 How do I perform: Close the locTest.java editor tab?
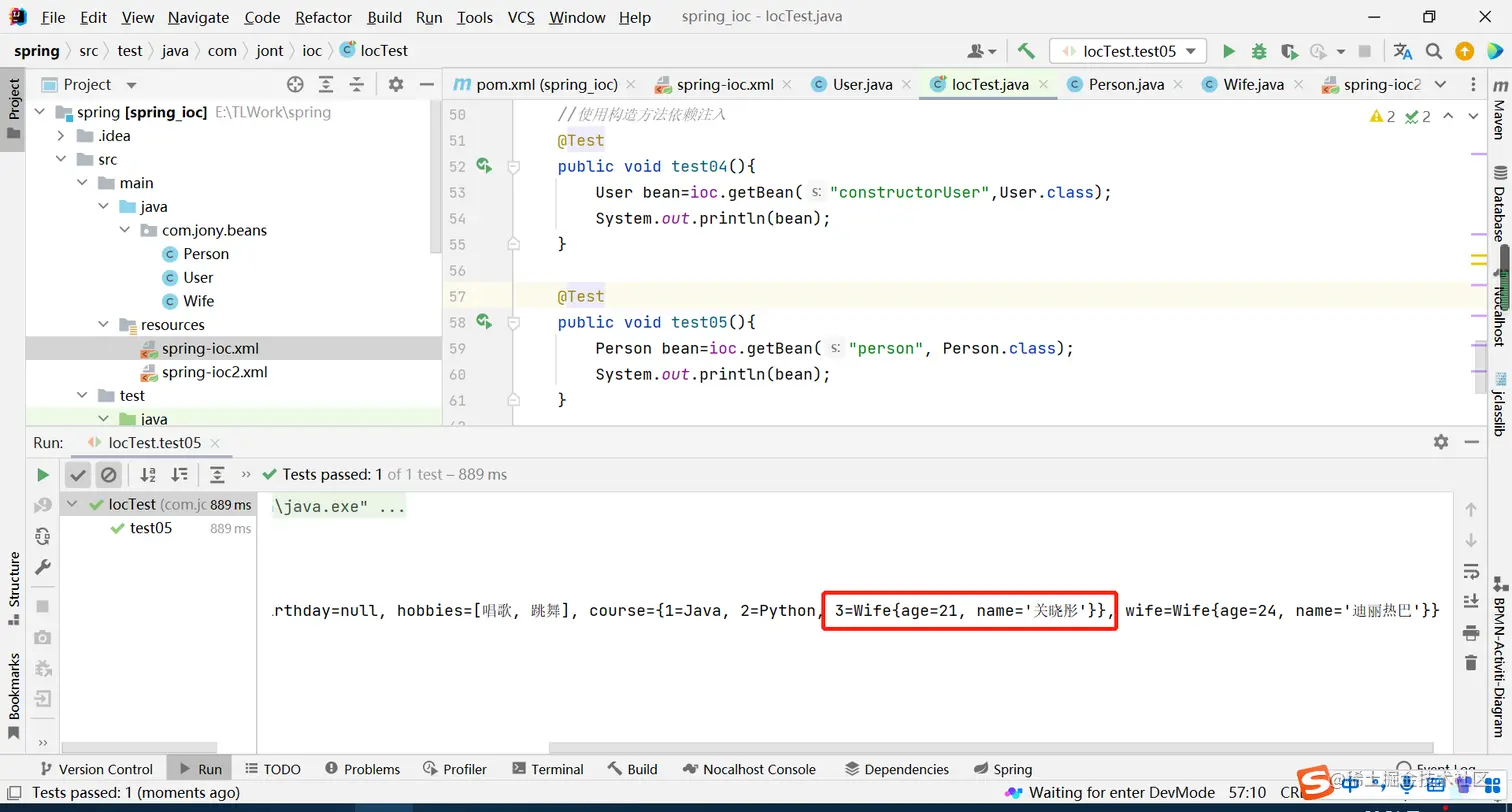[x=1042, y=85]
